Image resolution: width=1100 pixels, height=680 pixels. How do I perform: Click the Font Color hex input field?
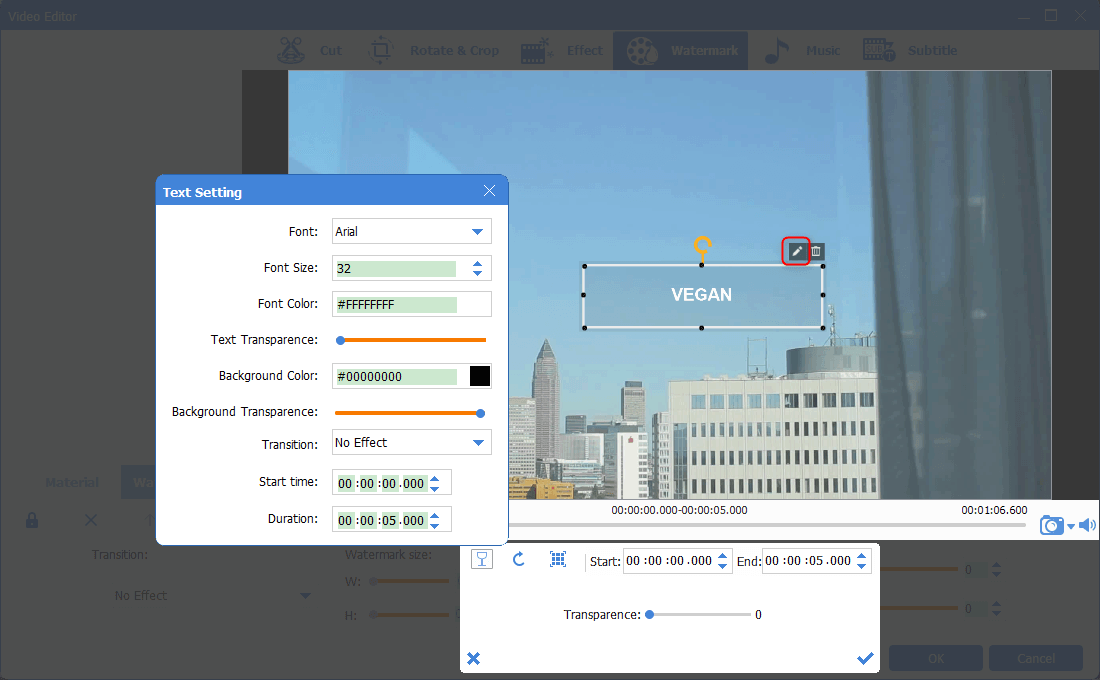point(396,304)
